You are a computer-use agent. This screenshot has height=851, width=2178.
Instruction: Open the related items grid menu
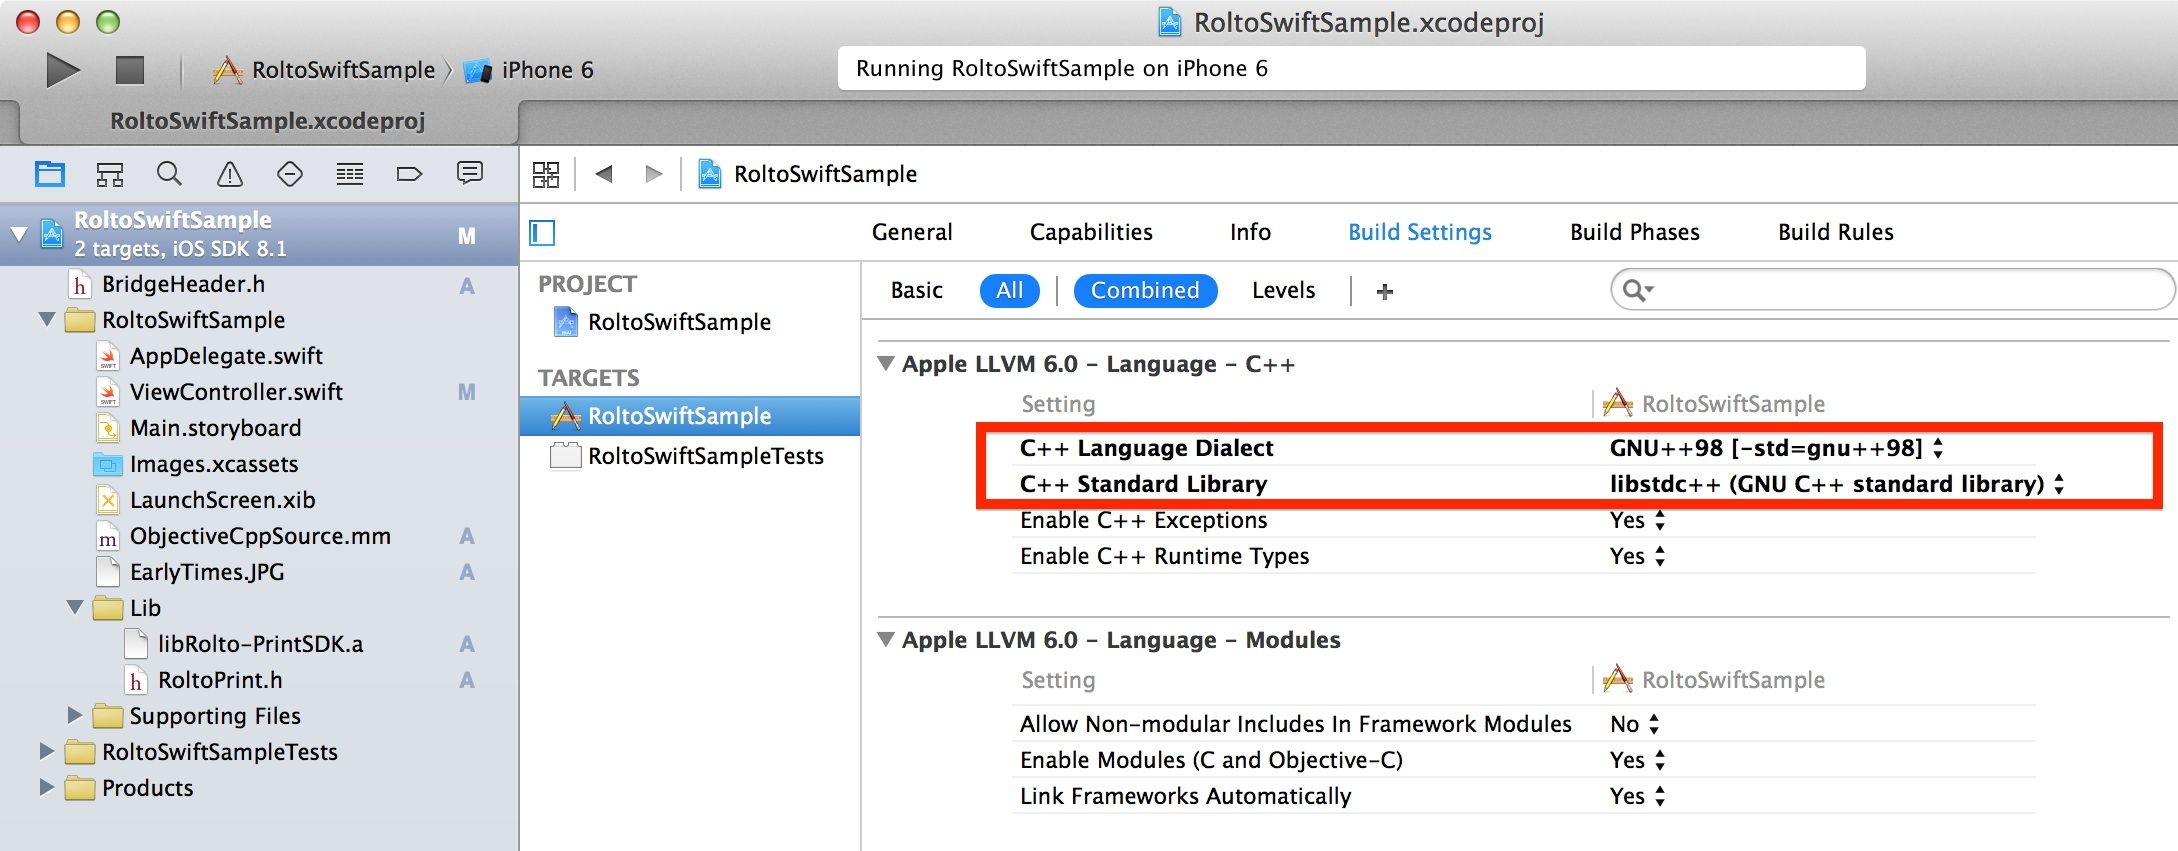(x=546, y=174)
